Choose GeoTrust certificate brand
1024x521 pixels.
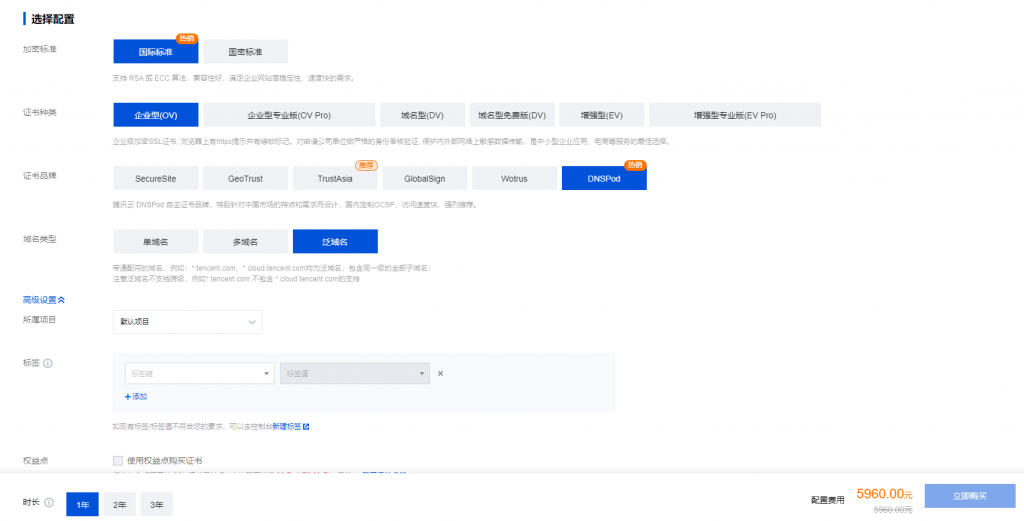coord(246,178)
